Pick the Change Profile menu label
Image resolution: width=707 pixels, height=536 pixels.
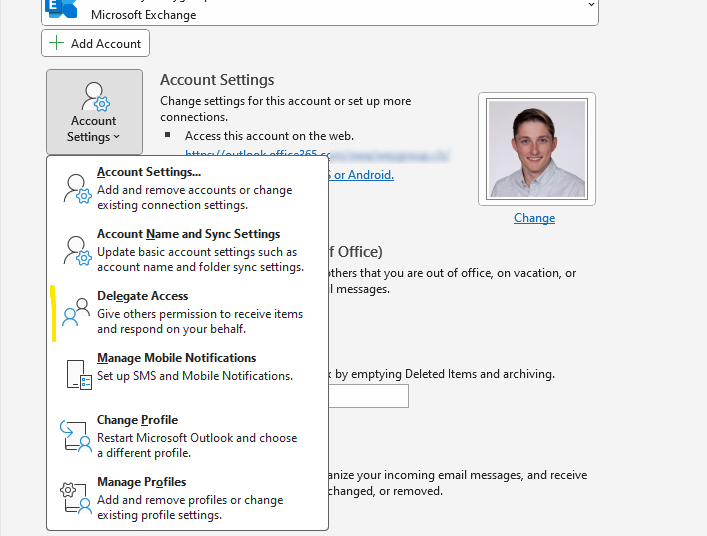point(137,420)
